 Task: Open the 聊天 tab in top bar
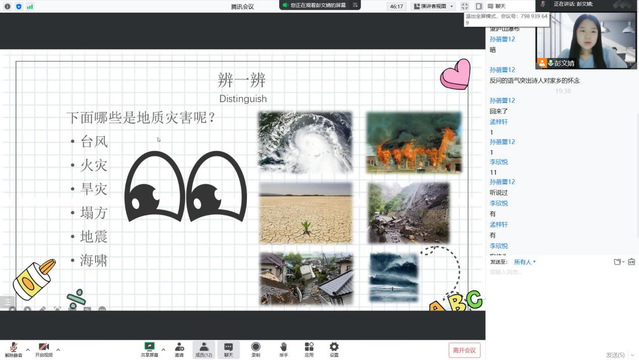496,6
